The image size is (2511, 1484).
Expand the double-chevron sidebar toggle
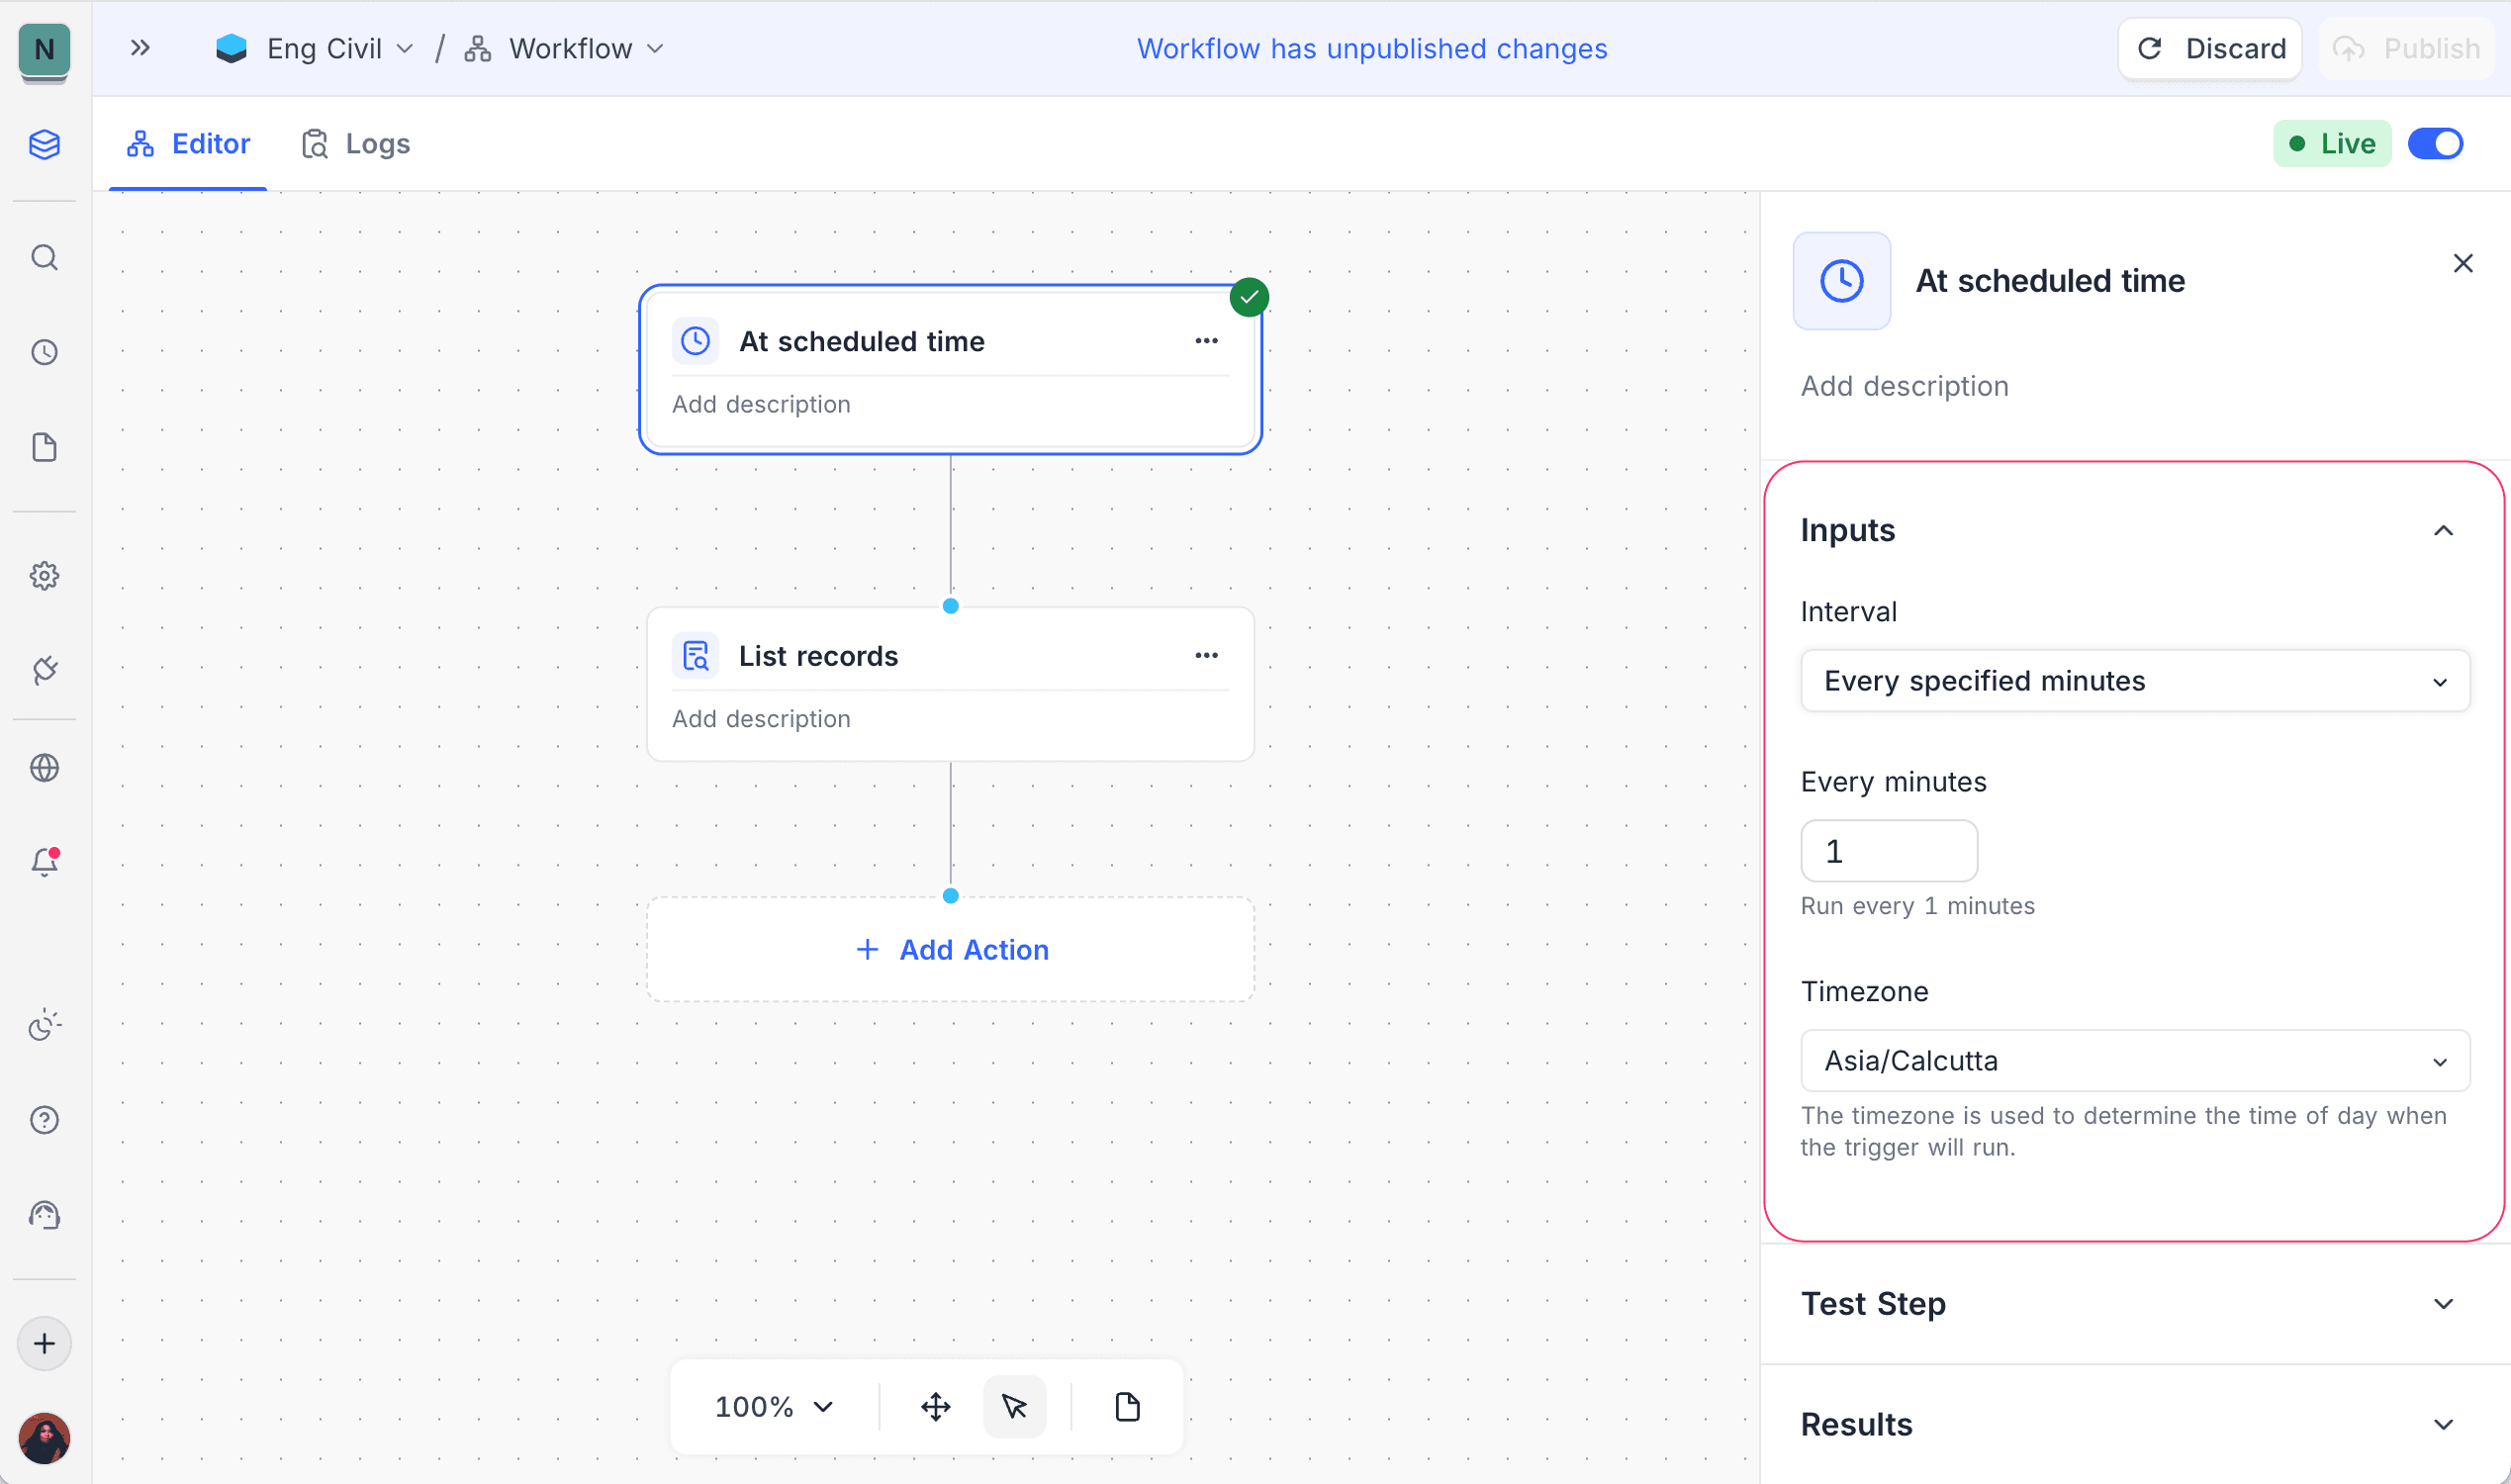point(140,48)
